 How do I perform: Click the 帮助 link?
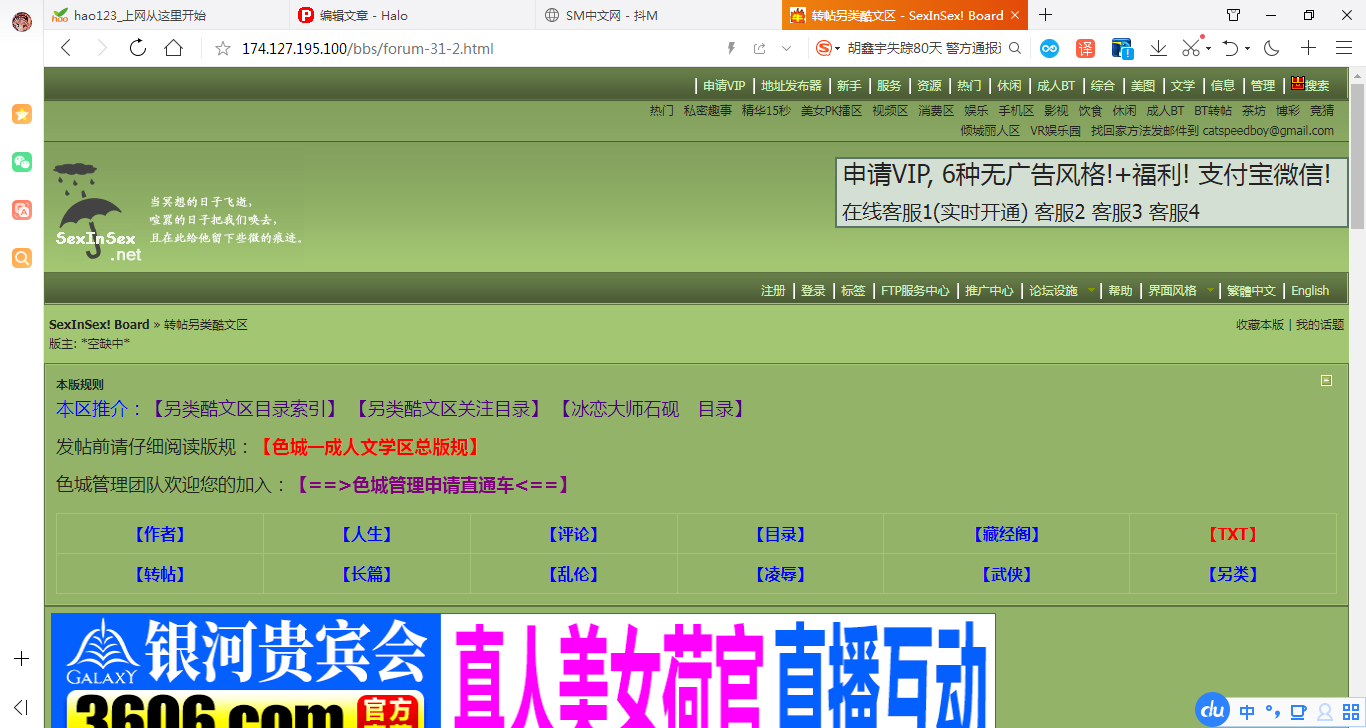[1120, 291]
